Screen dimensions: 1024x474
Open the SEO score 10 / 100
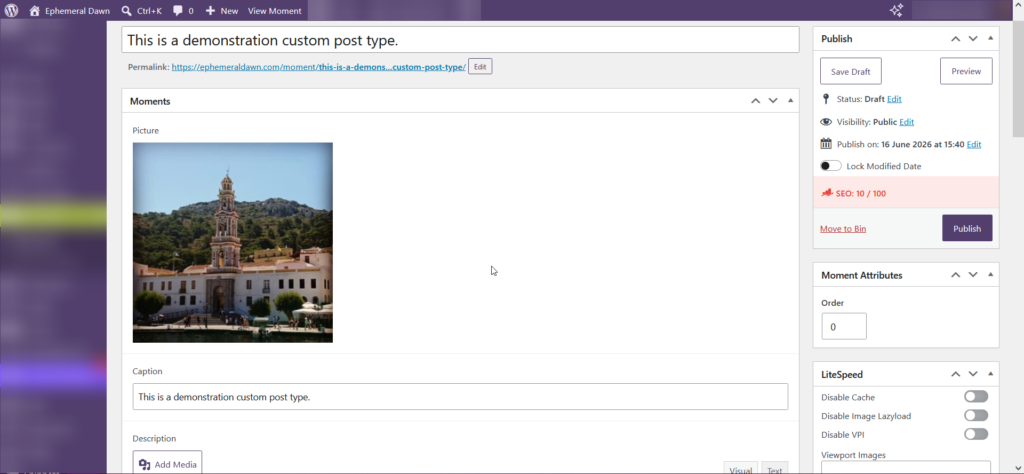point(861,193)
